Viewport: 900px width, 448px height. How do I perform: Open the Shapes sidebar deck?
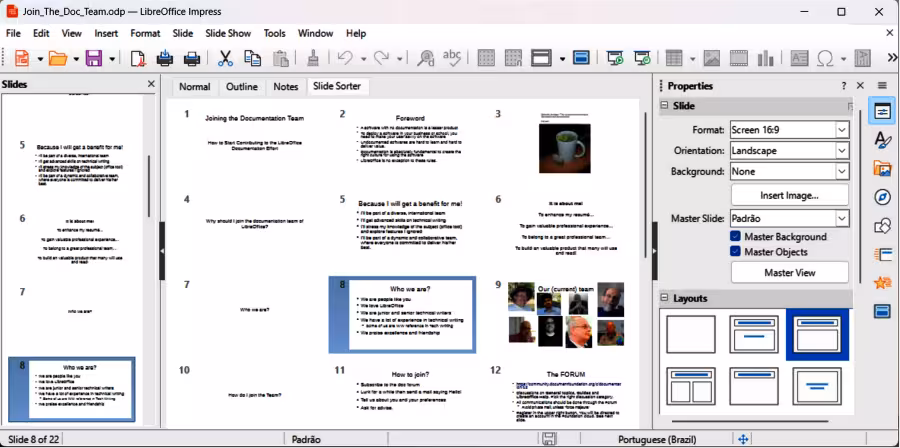click(x=882, y=226)
